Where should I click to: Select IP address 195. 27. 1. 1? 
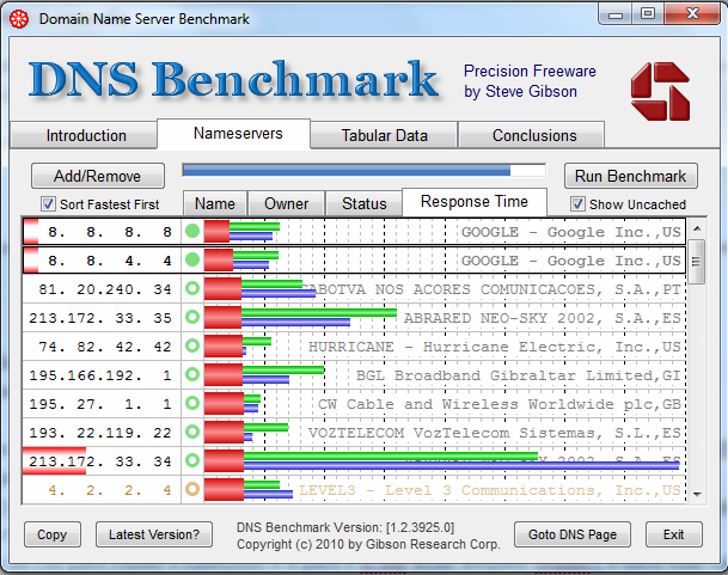100,404
